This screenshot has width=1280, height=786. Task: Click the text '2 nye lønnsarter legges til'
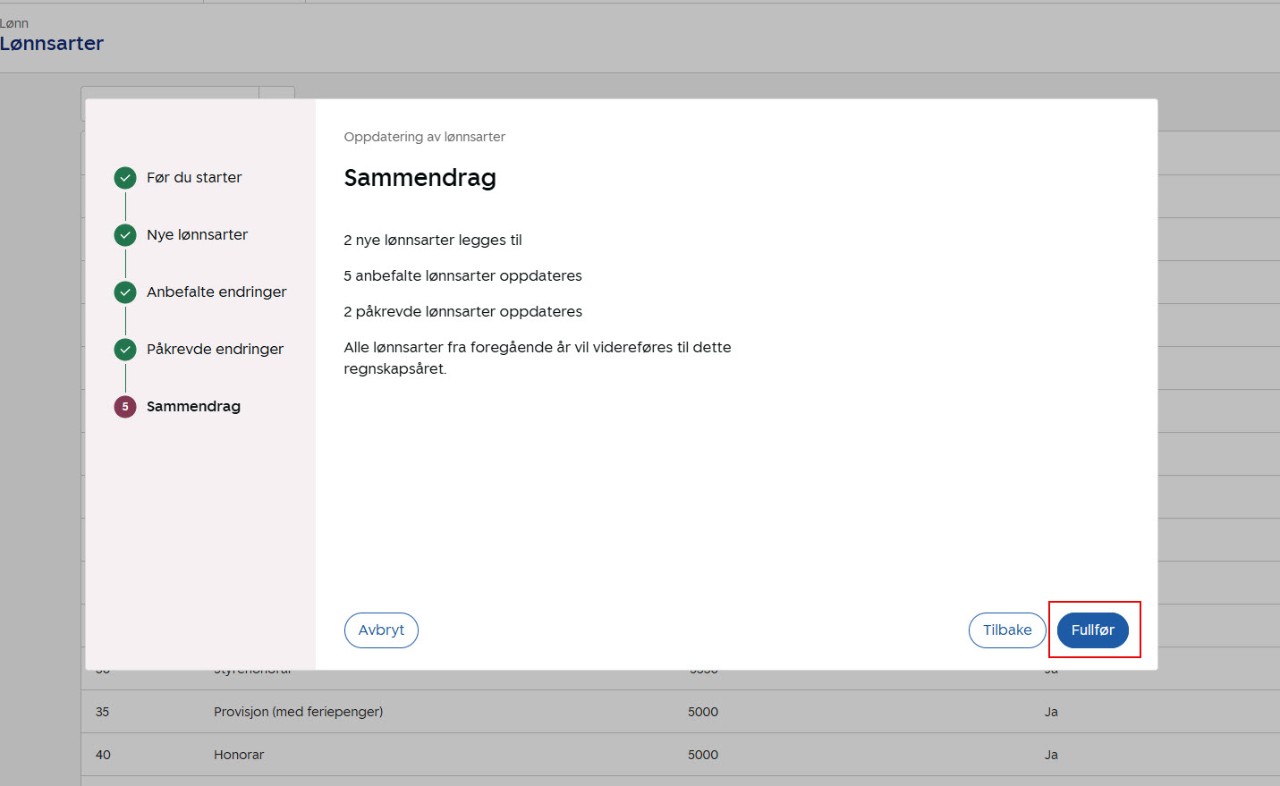433,240
